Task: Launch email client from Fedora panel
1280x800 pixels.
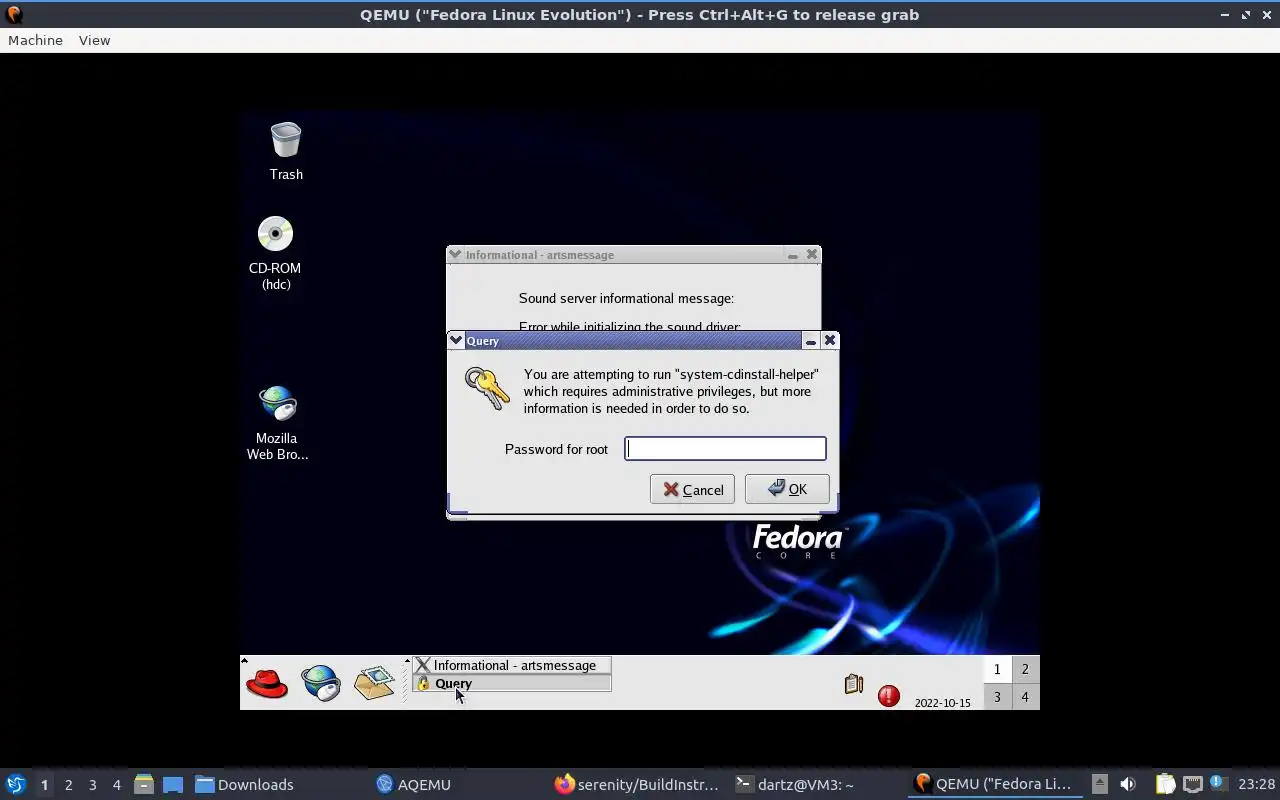Action: 374,682
